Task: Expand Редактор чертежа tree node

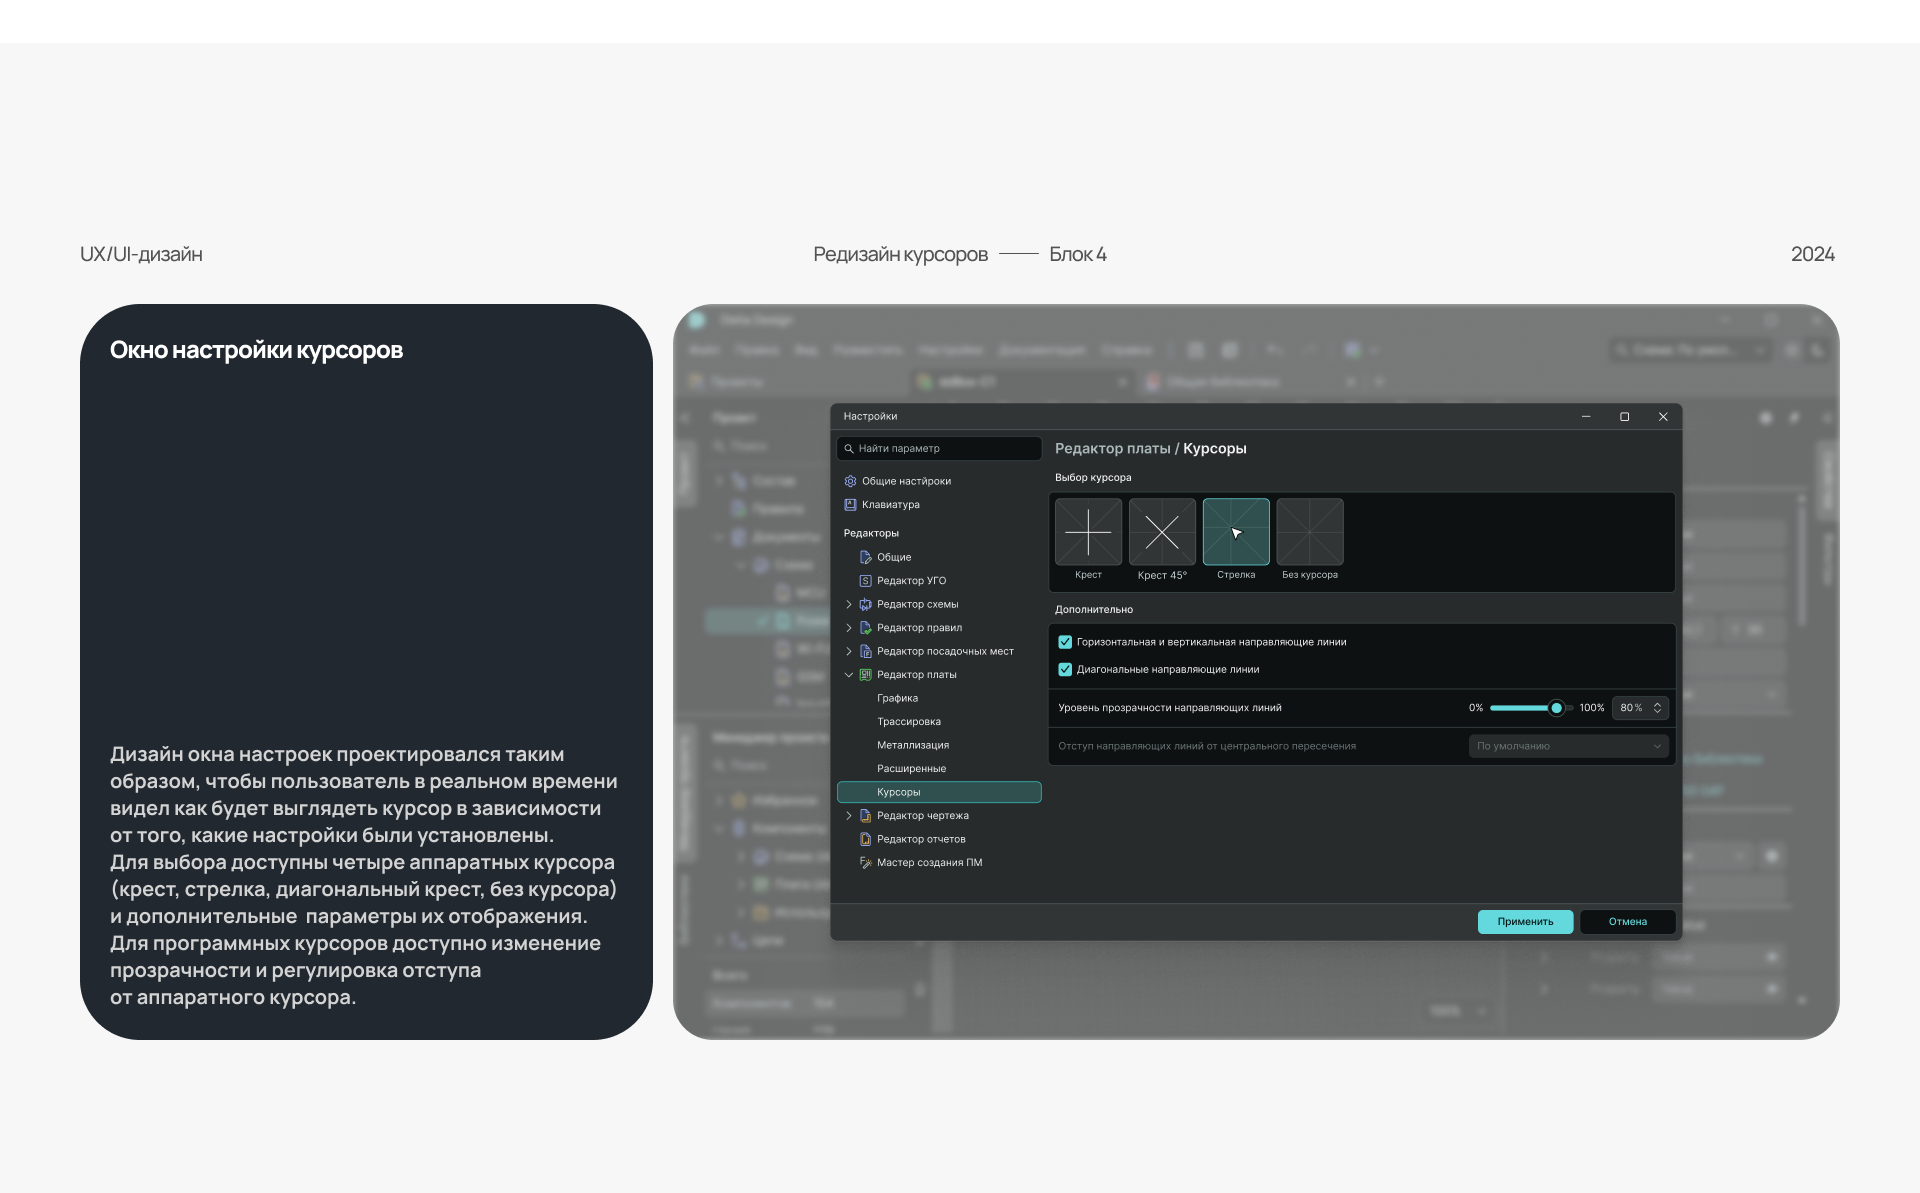Action: [849, 816]
